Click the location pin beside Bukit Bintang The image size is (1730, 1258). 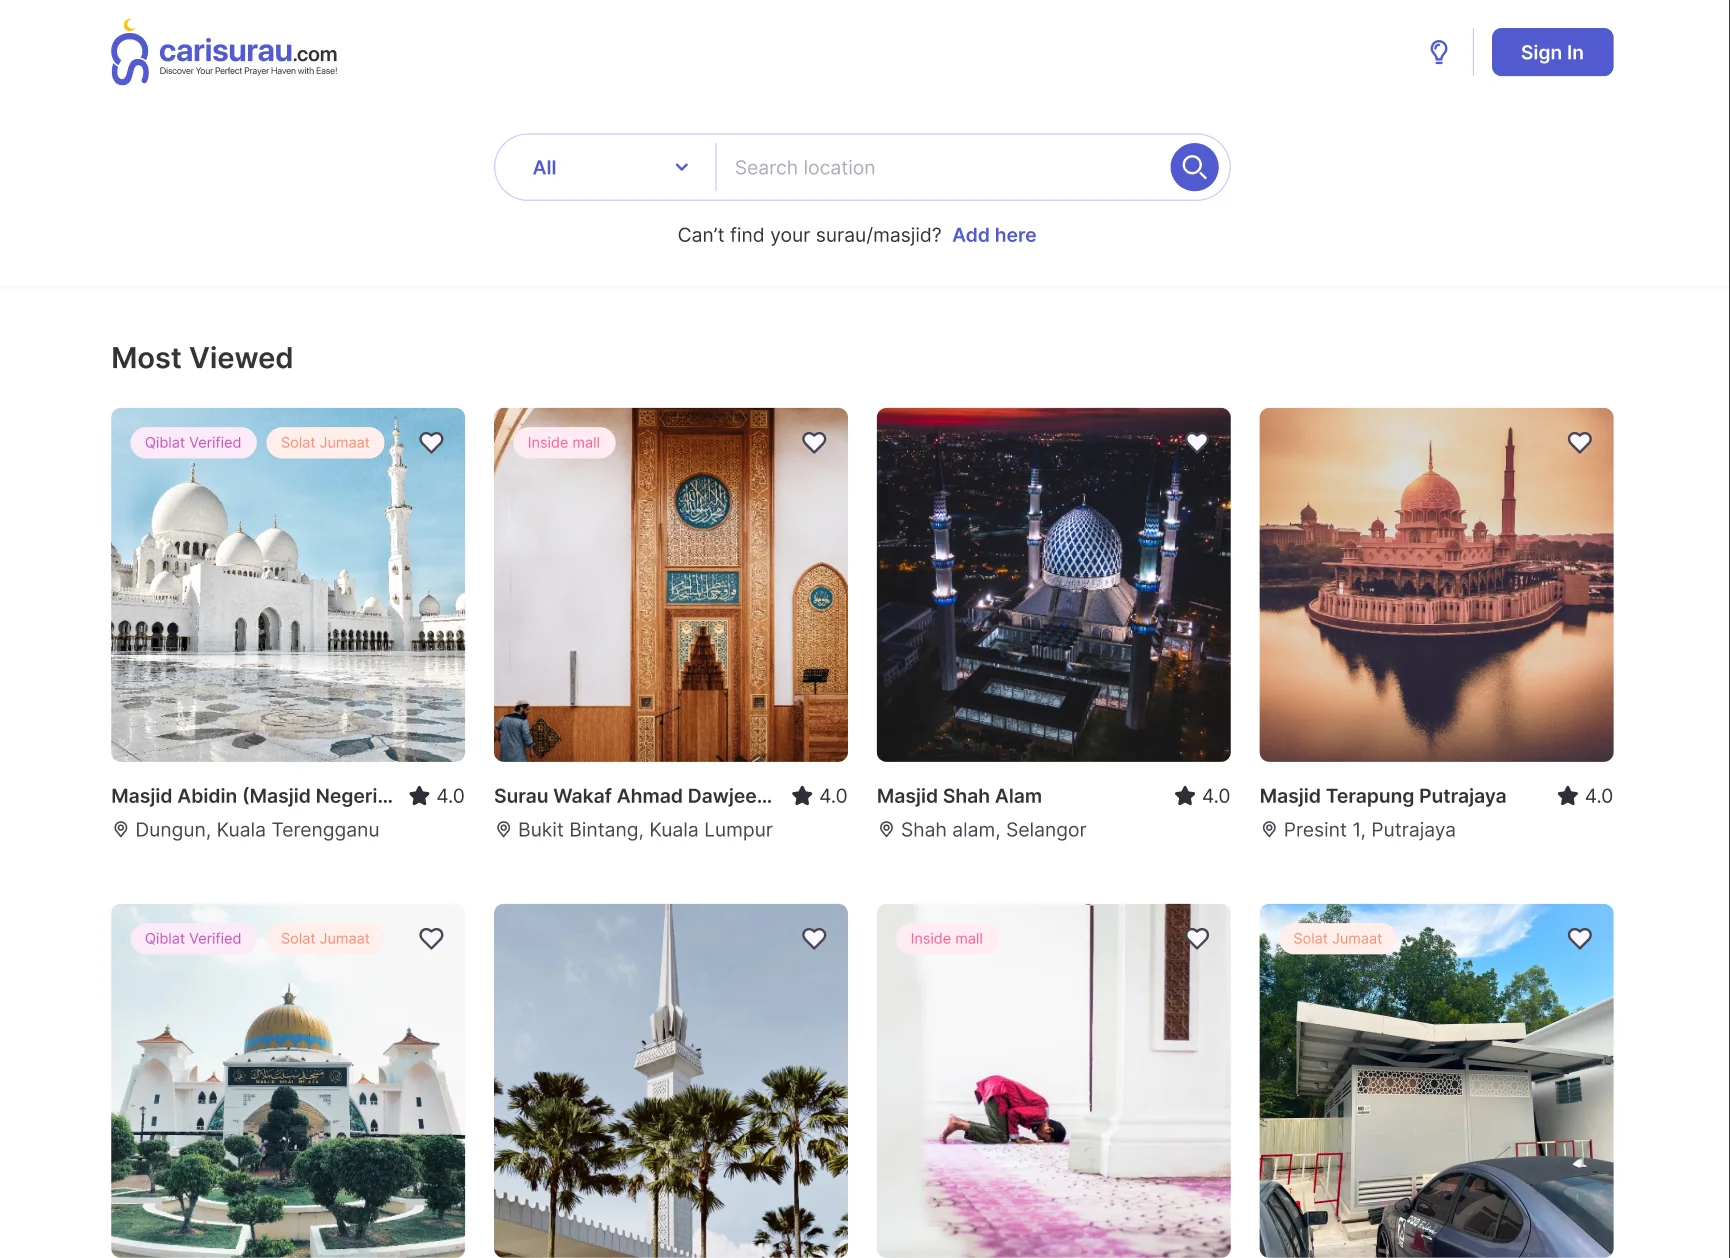click(x=503, y=829)
